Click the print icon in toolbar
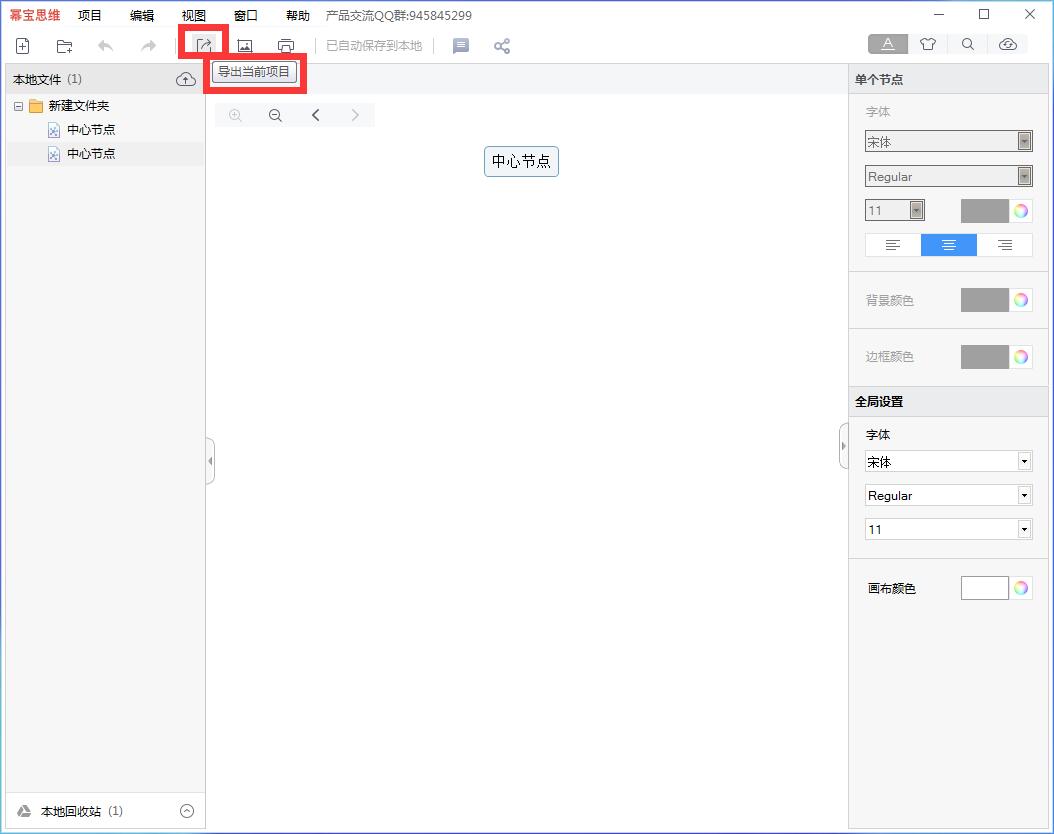The height and width of the screenshot is (834, 1054). coord(286,46)
